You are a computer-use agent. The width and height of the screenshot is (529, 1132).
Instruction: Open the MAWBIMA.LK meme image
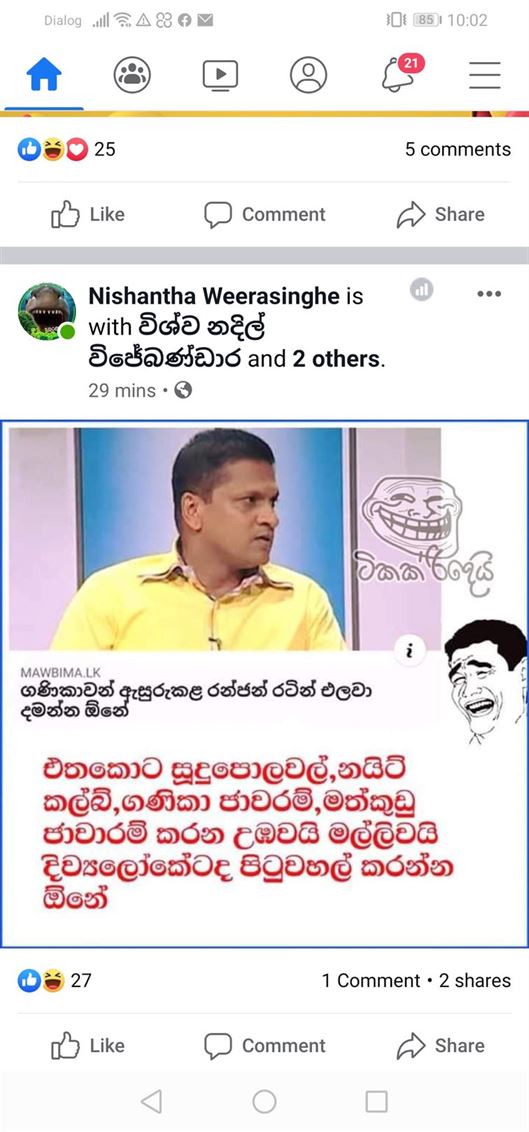click(264, 683)
